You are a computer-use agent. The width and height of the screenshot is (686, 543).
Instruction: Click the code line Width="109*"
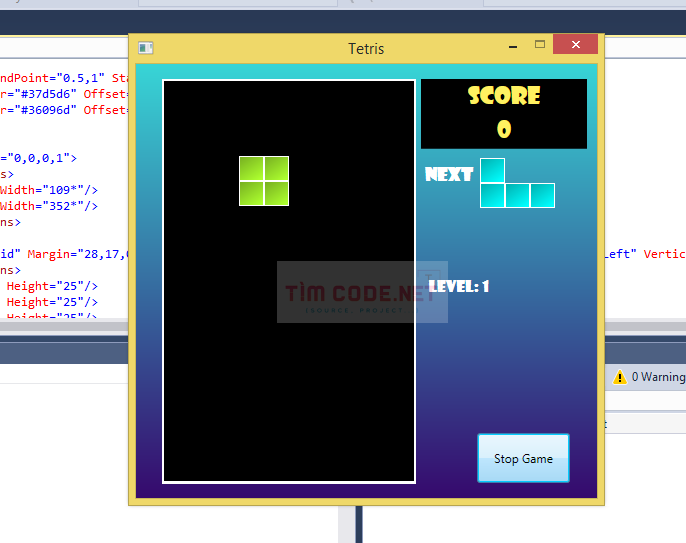coord(49,190)
